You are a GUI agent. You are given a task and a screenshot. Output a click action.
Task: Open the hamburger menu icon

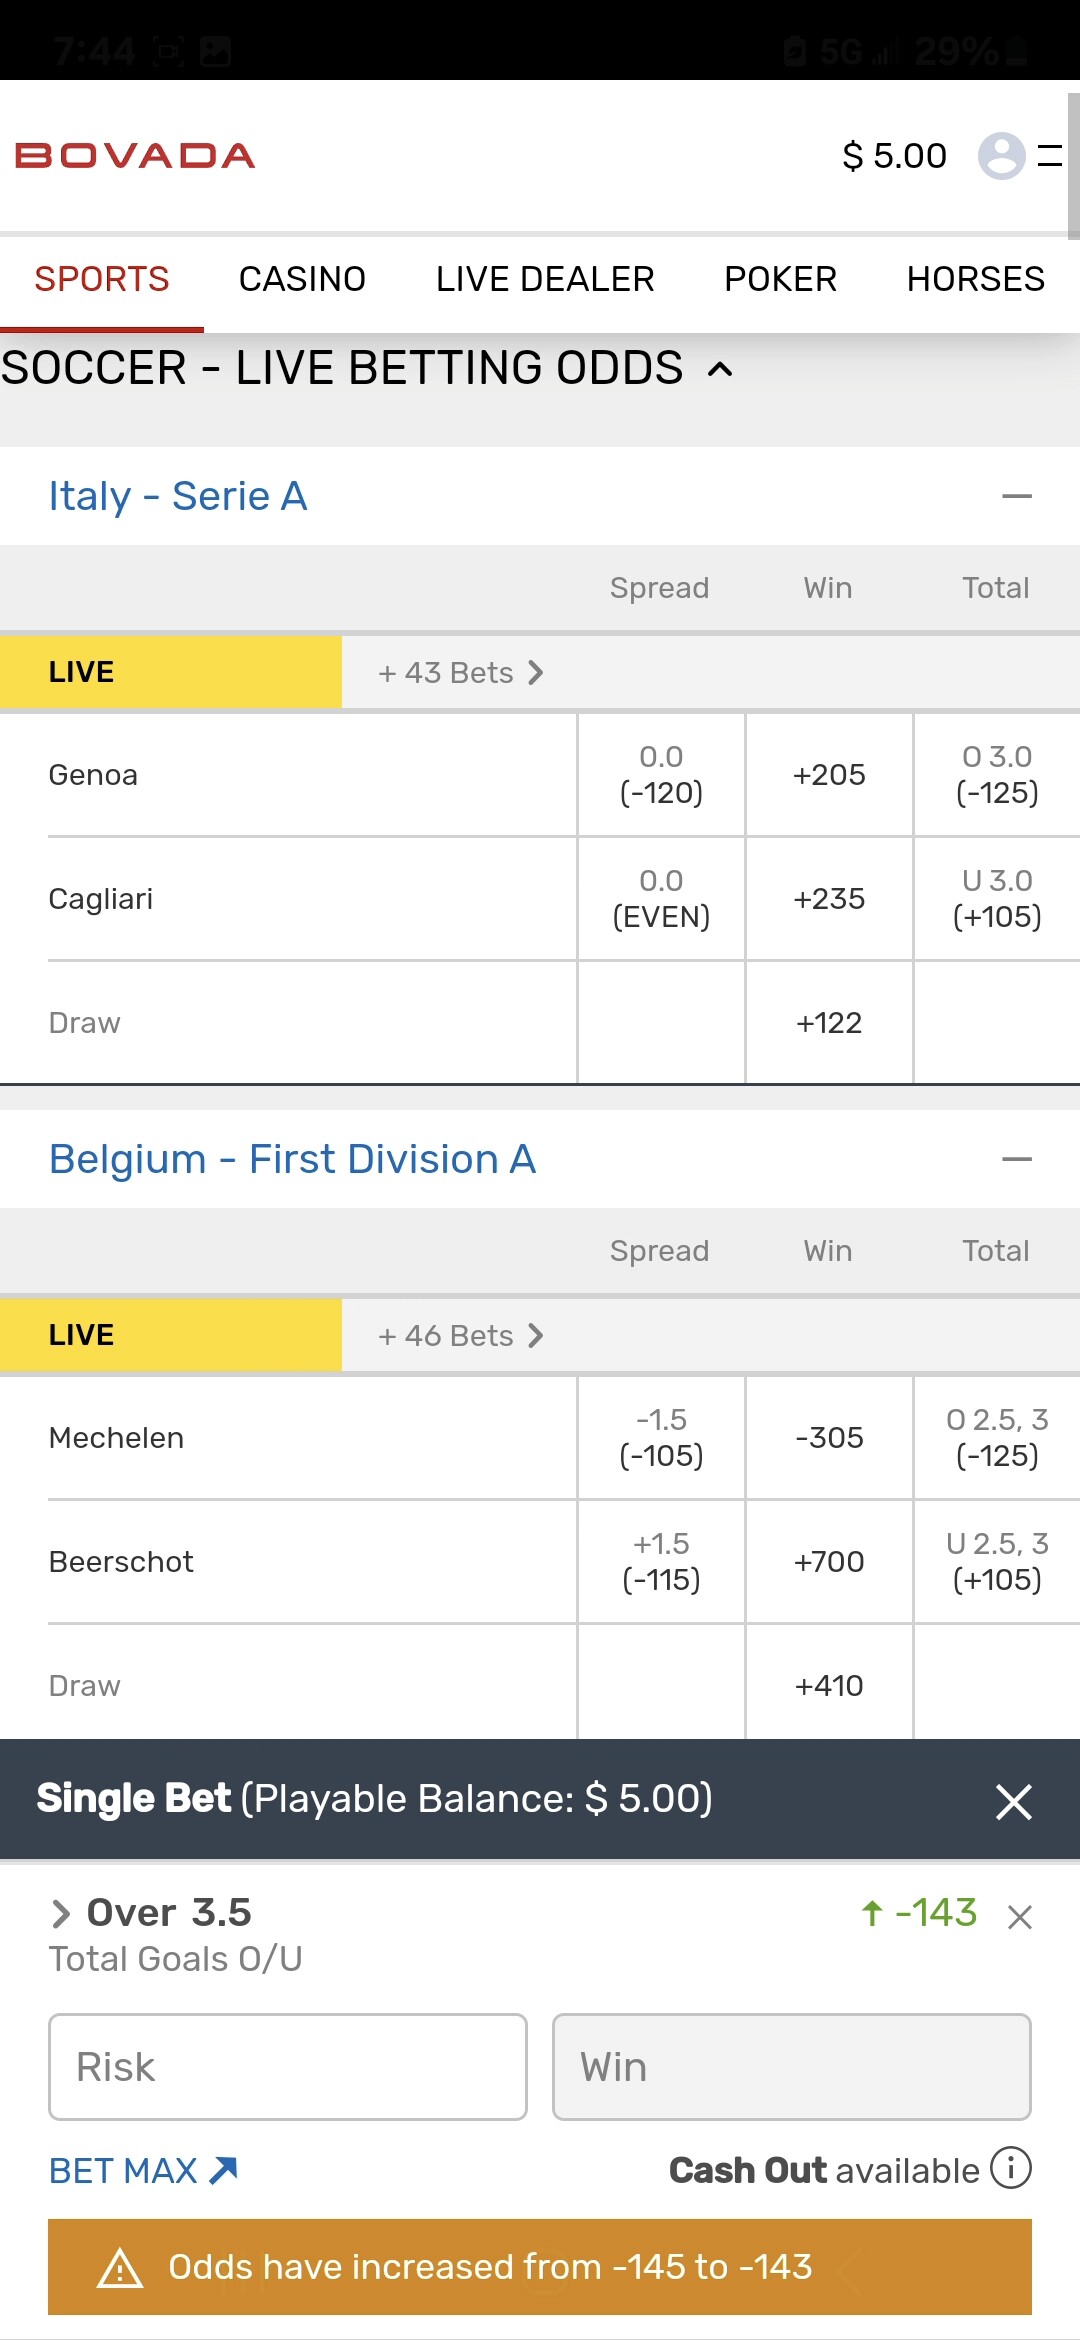[1049, 156]
